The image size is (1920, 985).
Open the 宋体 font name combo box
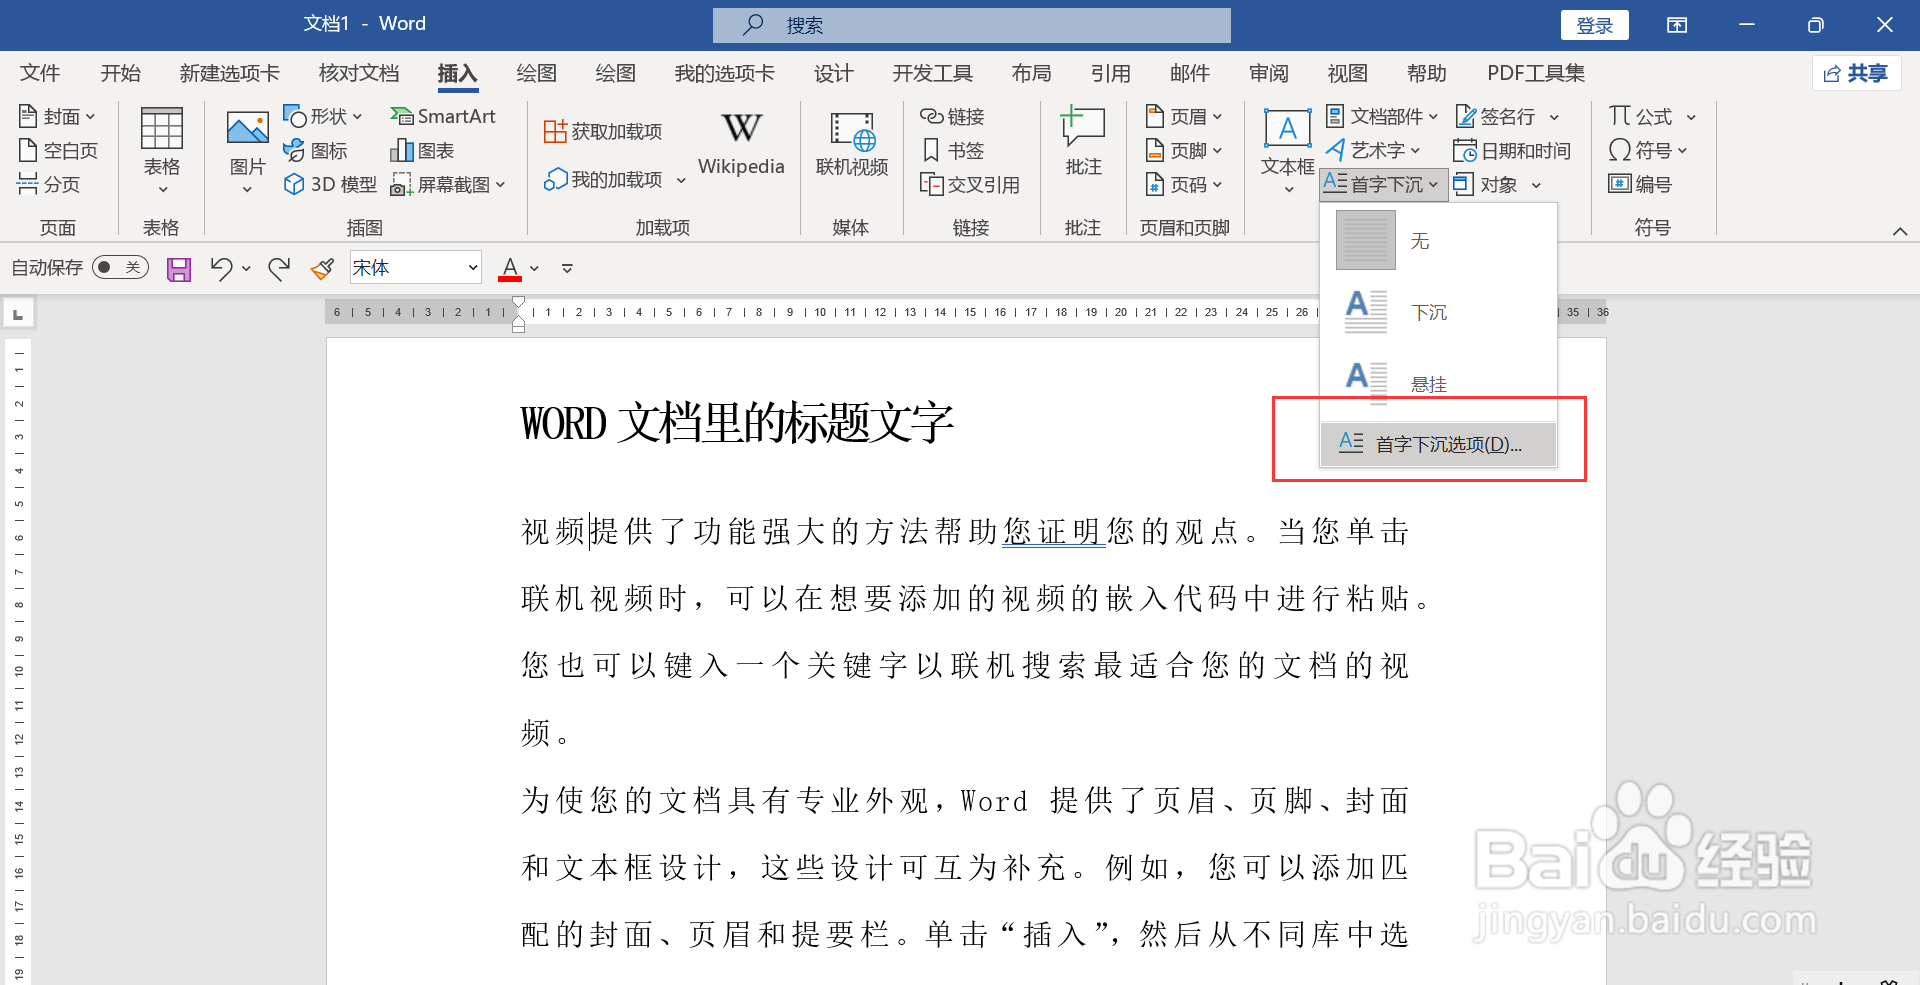click(415, 268)
